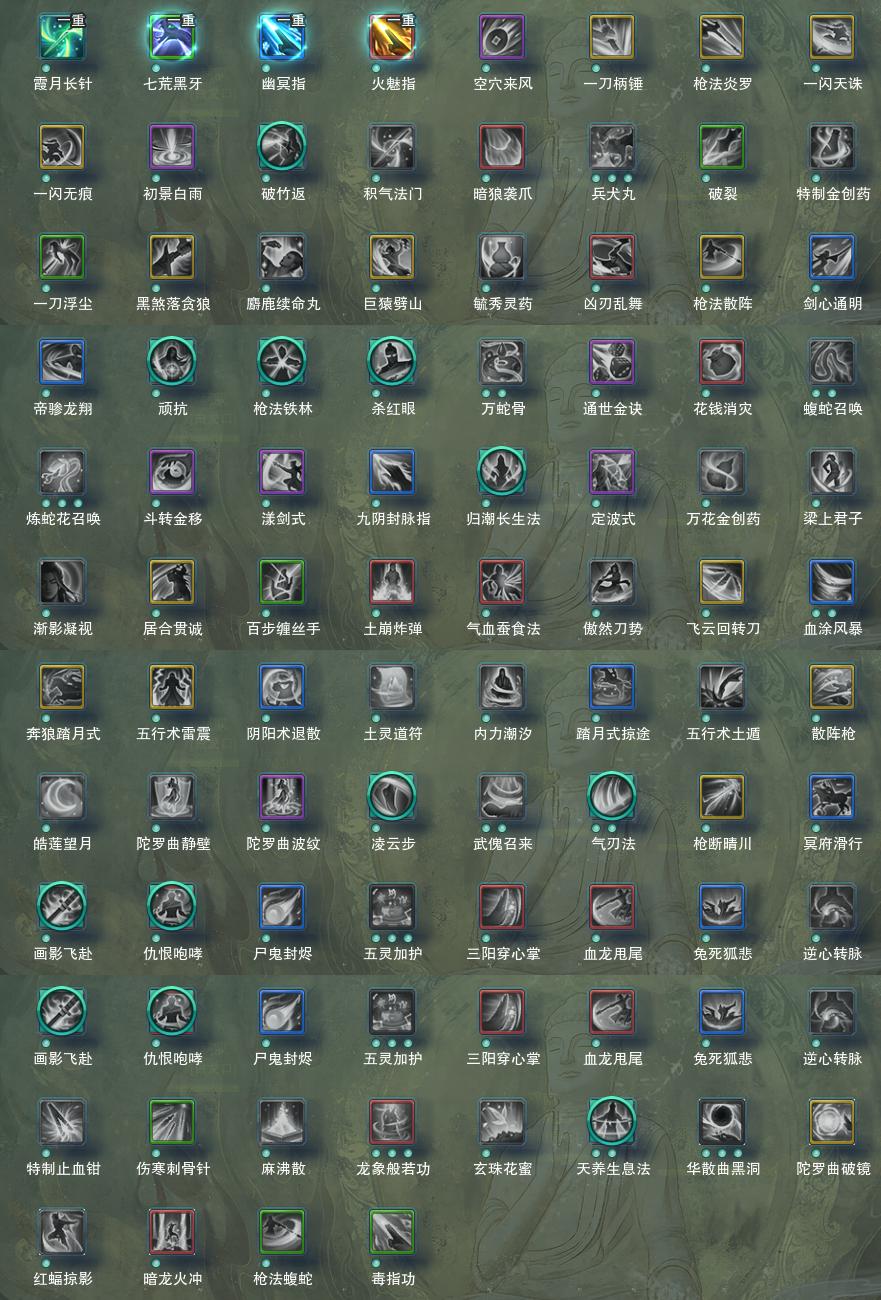Select the 一刀浮尘 skill icon
This screenshot has width=881, height=1300.
62,257
